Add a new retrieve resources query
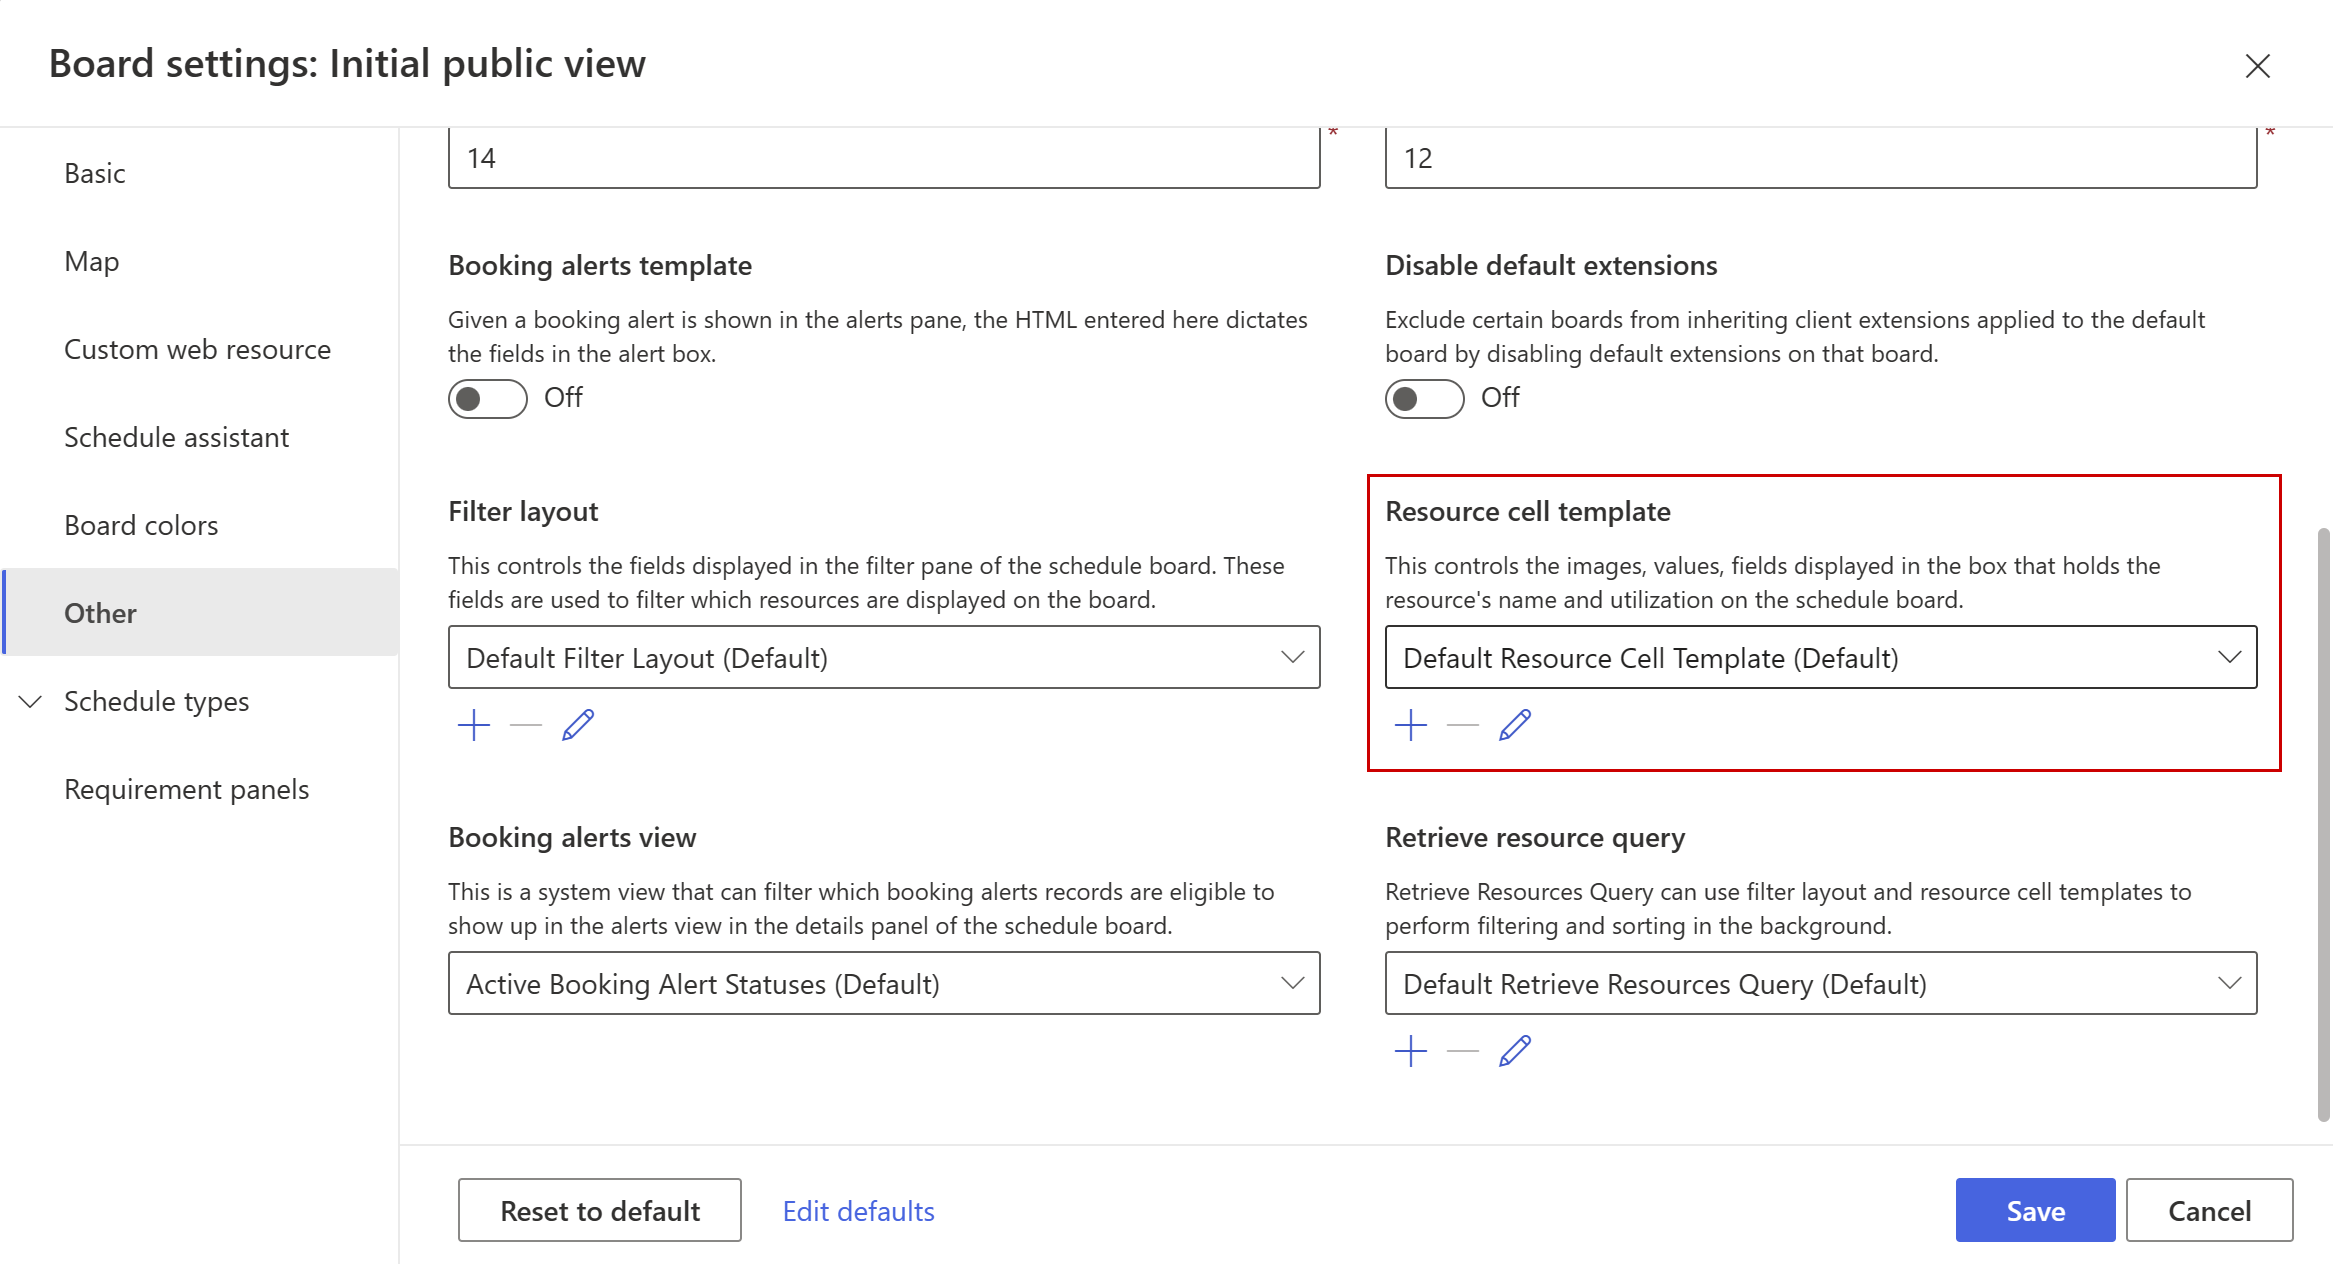Image resolution: width=2333 pixels, height=1264 pixels. pyautogui.click(x=1411, y=1051)
